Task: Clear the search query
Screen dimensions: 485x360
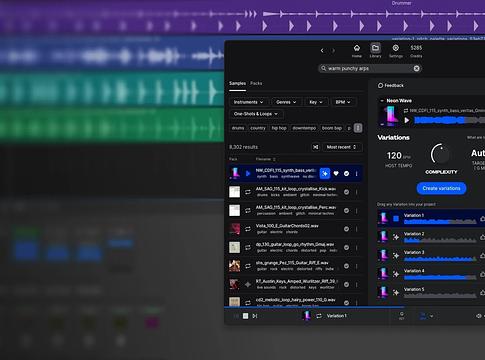Action: tap(416, 68)
